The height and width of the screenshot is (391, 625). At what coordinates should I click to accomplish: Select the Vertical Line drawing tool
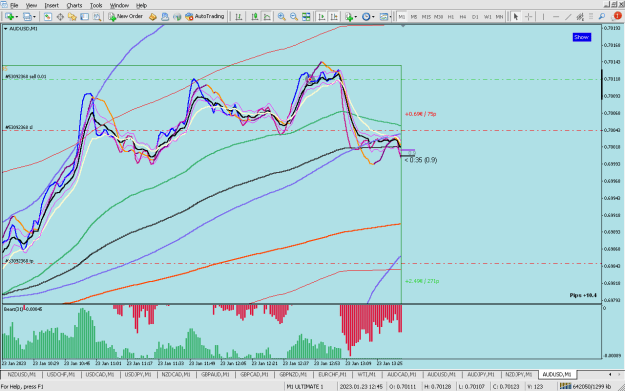(x=543, y=17)
